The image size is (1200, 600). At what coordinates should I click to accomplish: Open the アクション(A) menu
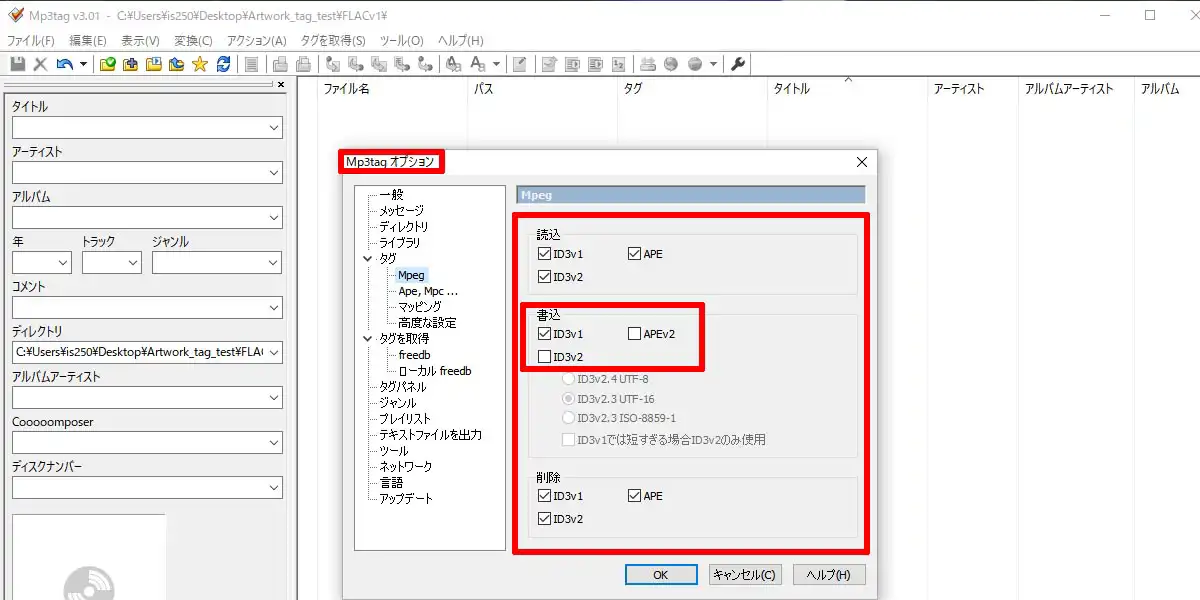tap(256, 41)
